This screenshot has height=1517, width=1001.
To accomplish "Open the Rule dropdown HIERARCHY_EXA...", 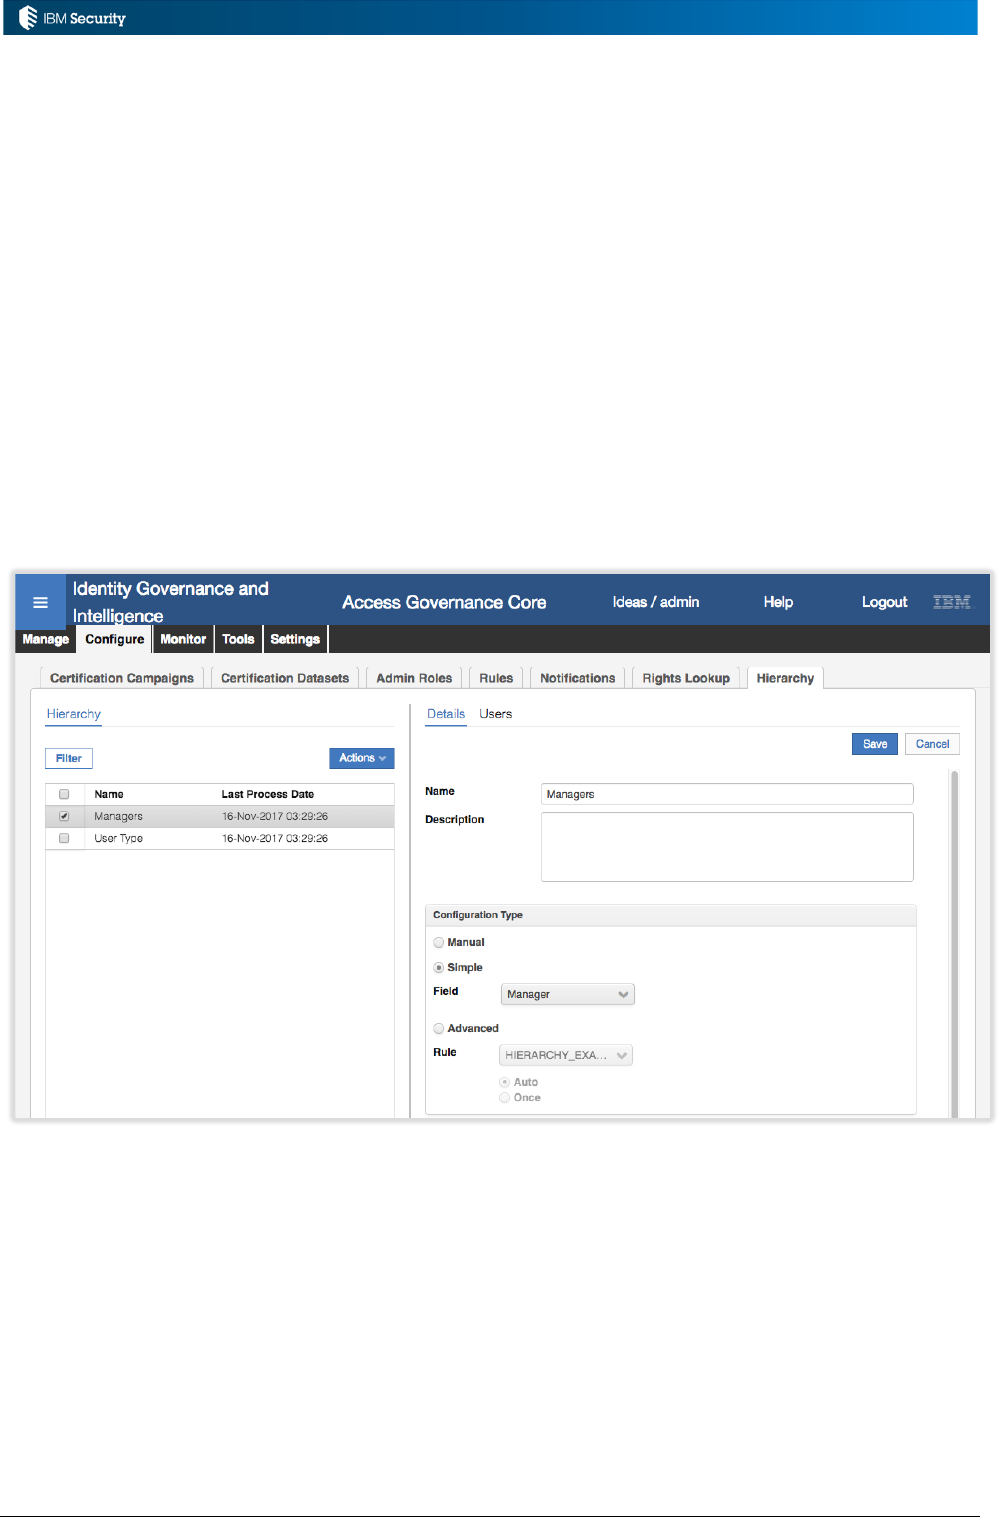I will pyautogui.click(x=566, y=1055).
